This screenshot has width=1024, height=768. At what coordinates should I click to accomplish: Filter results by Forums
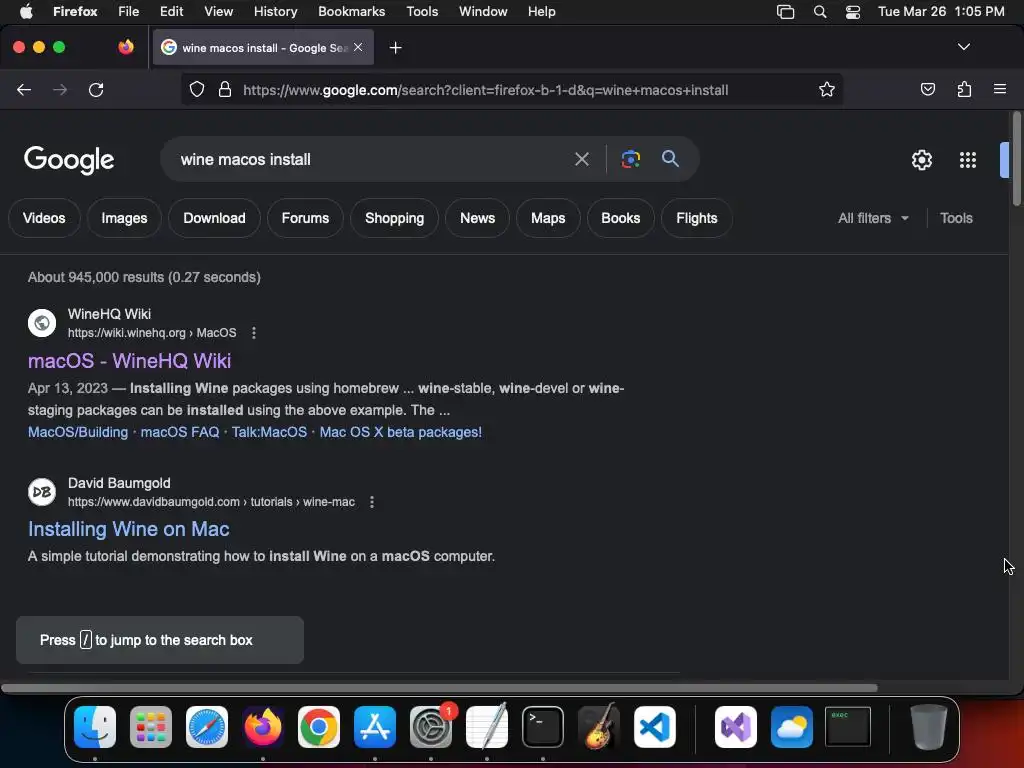(x=305, y=218)
